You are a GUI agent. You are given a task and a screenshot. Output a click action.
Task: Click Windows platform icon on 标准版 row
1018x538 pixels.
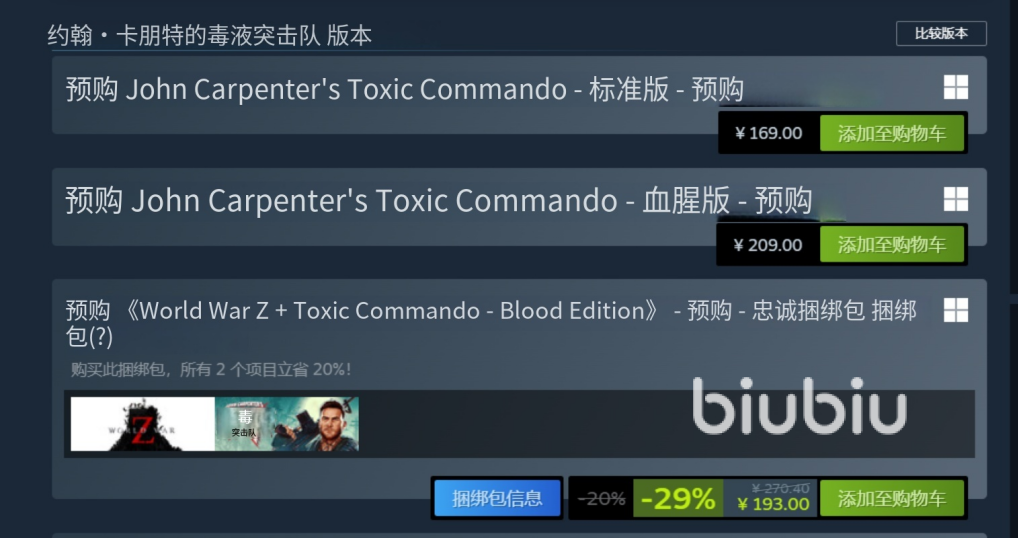[956, 87]
